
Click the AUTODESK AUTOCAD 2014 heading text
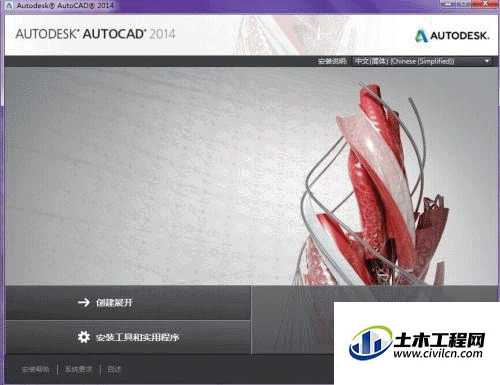[x=95, y=34]
